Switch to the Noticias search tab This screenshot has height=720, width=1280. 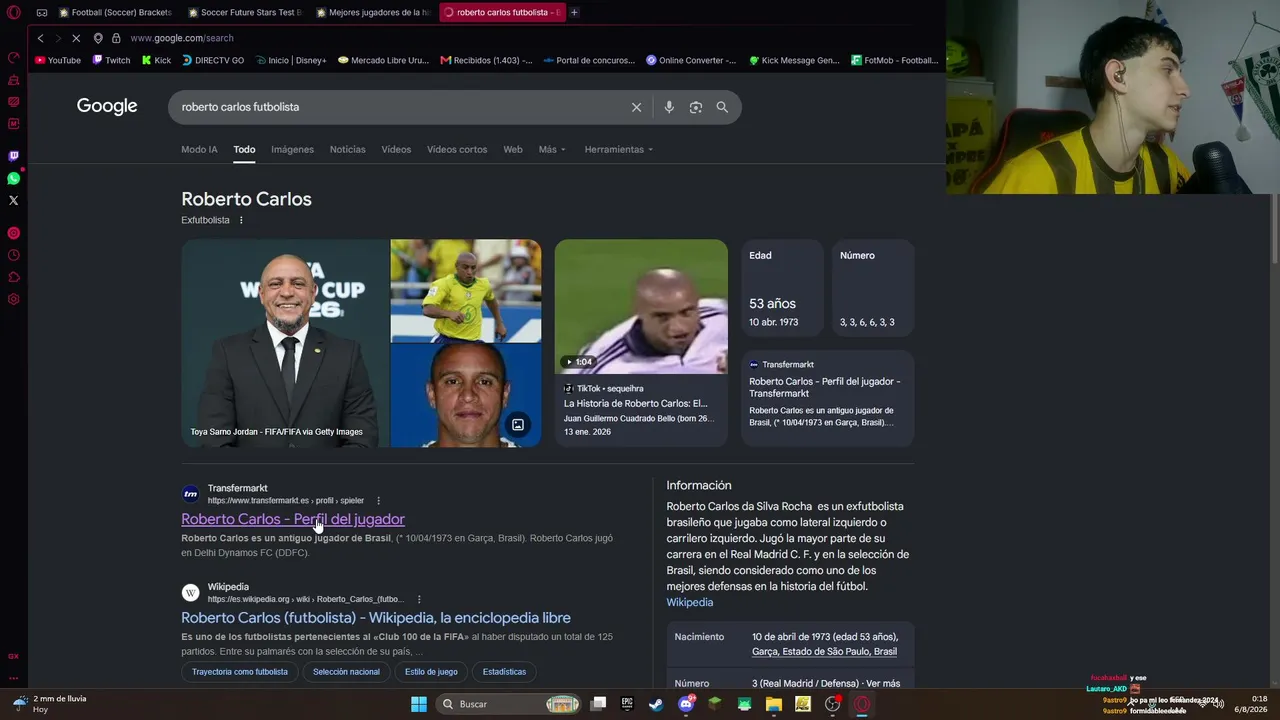pos(347,149)
